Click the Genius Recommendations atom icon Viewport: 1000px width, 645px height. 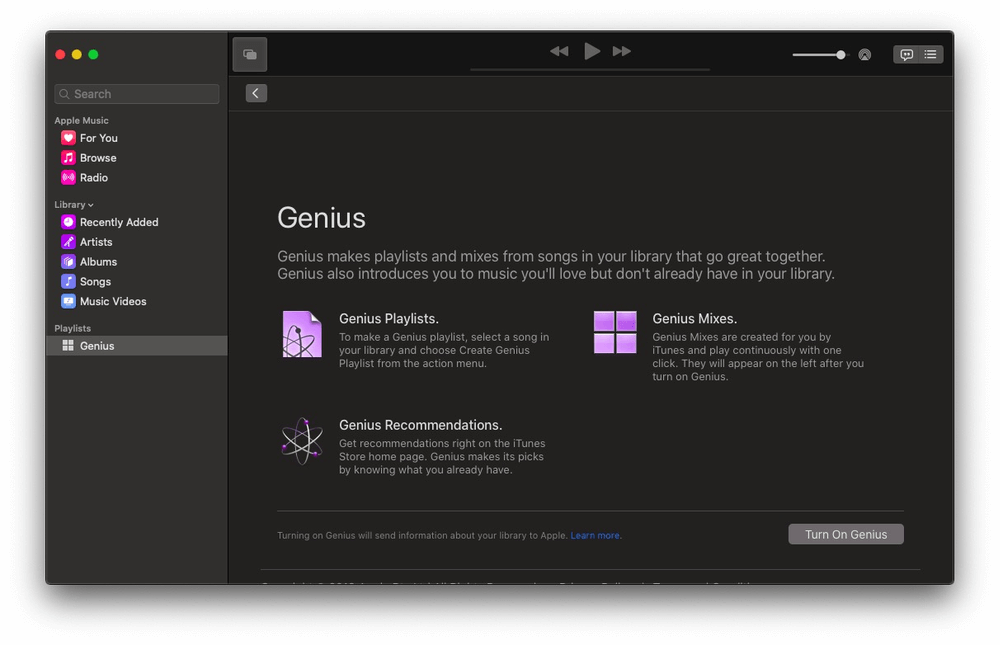302,441
